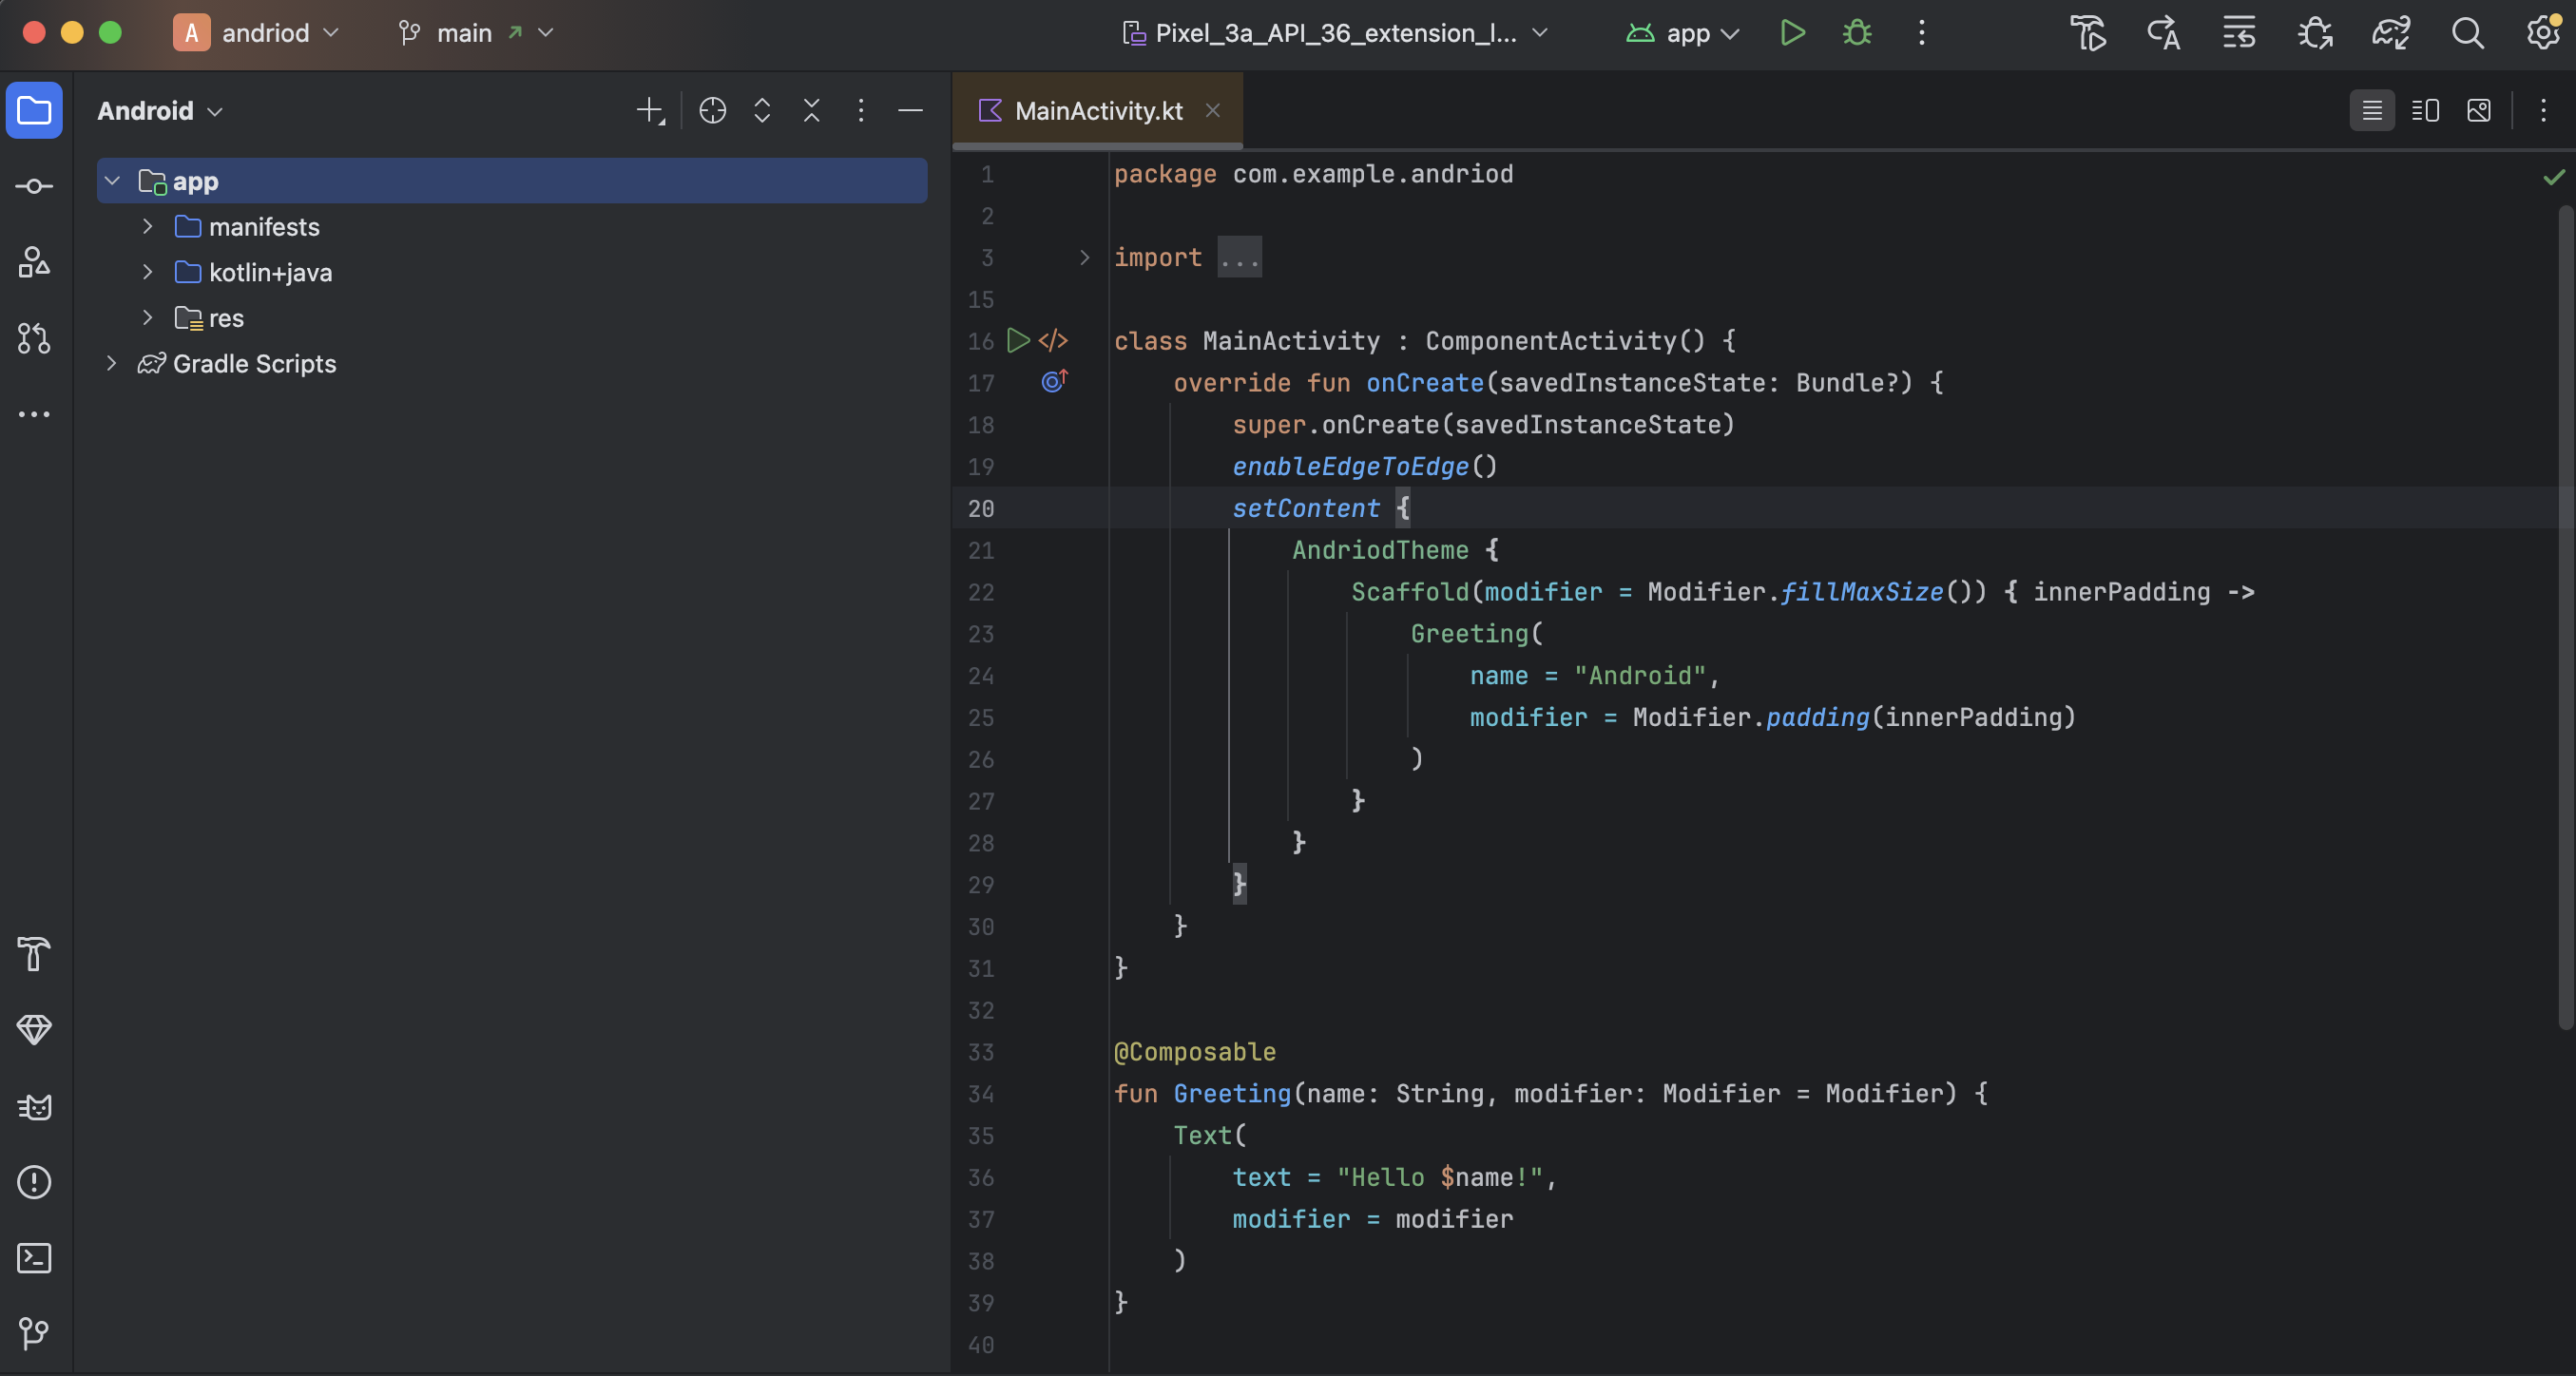Run the app with the green play button
The width and height of the screenshot is (2576, 1376).
point(1792,33)
